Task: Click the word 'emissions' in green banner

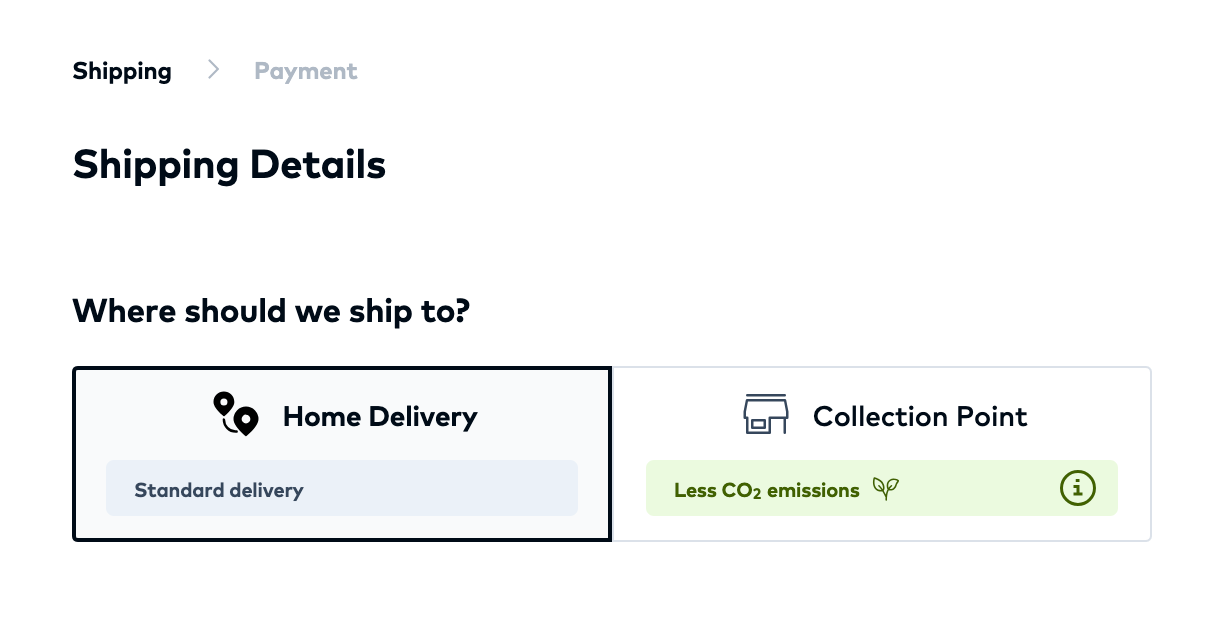Action: pyautogui.click(x=813, y=490)
